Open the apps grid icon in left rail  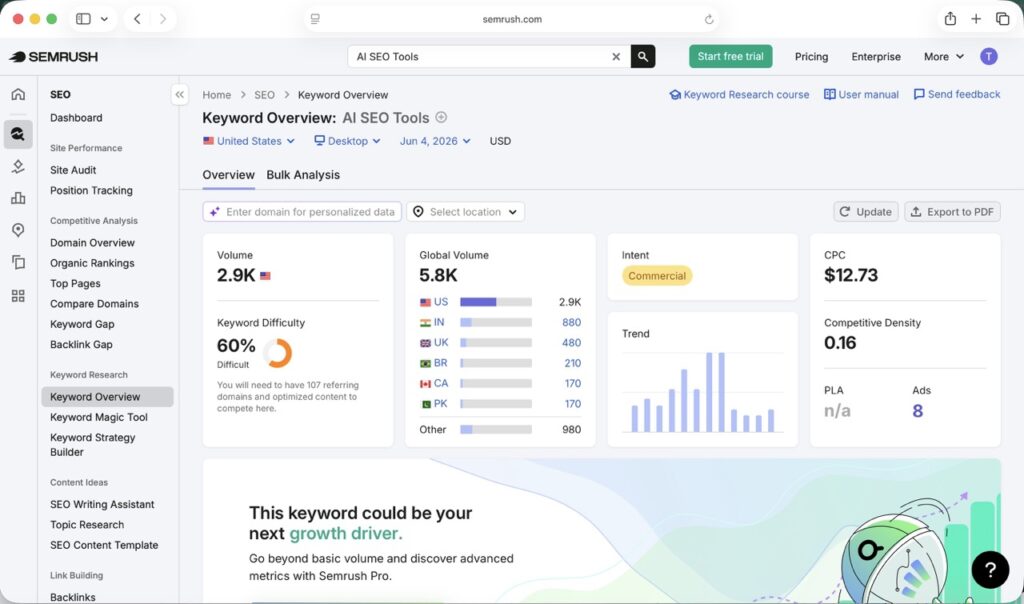[x=18, y=296]
